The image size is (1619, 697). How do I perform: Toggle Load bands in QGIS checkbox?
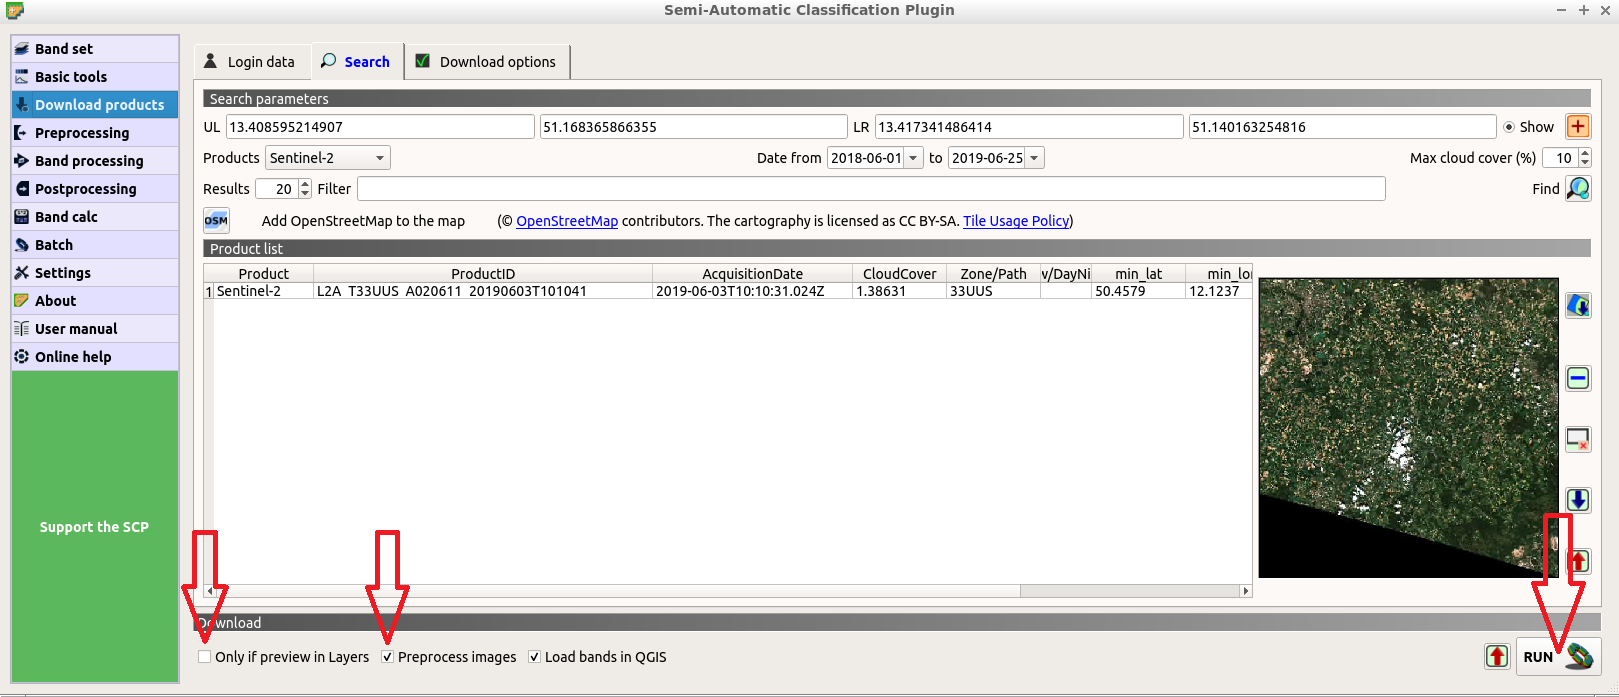click(x=535, y=657)
